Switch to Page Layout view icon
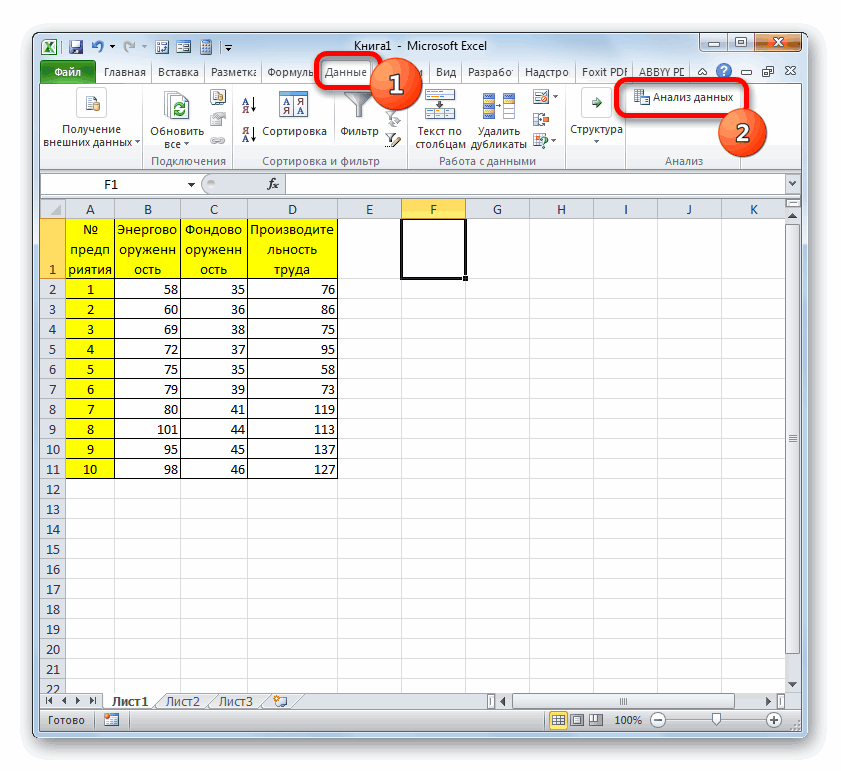The height and width of the screenshot is (771, 841). pos(577,720)
